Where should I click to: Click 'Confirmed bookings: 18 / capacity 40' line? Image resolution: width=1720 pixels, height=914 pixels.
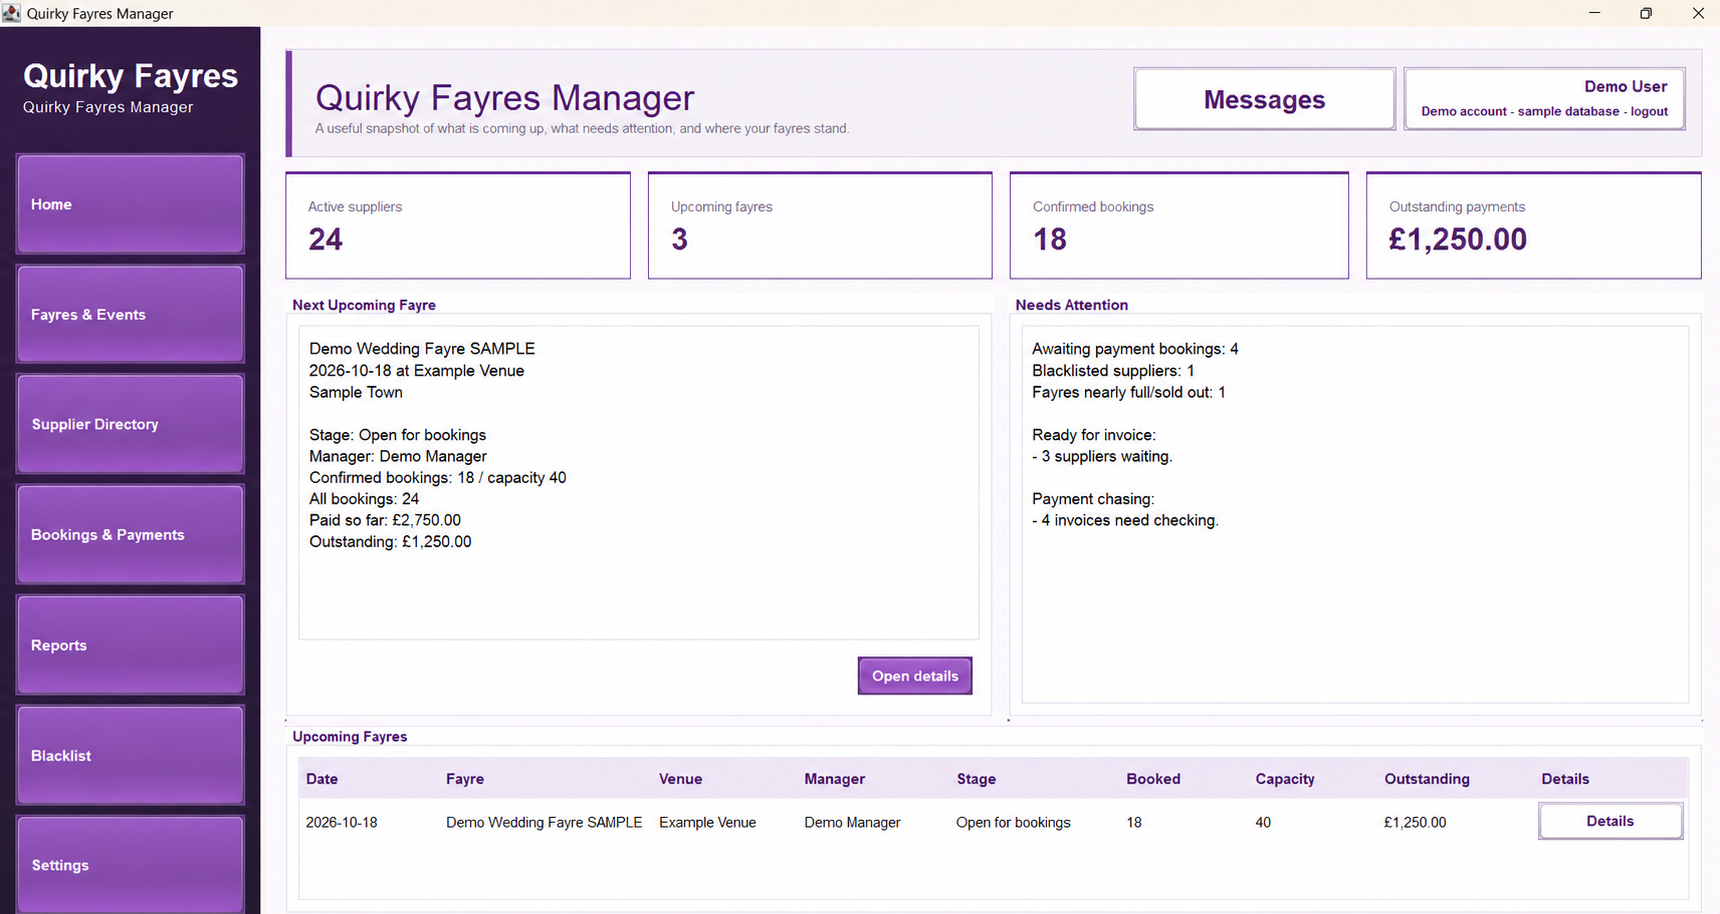(438, 477)
